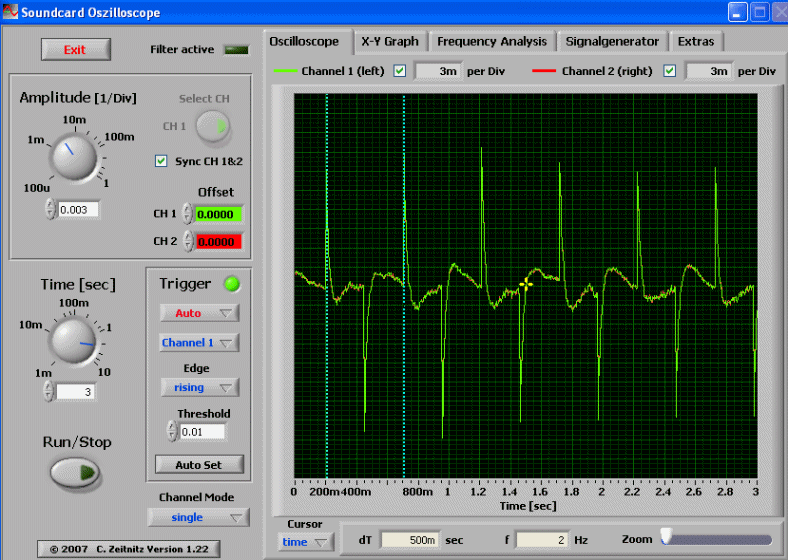Click the green Trigger status LED
This screenshot has width=788, height=560.
232,284
